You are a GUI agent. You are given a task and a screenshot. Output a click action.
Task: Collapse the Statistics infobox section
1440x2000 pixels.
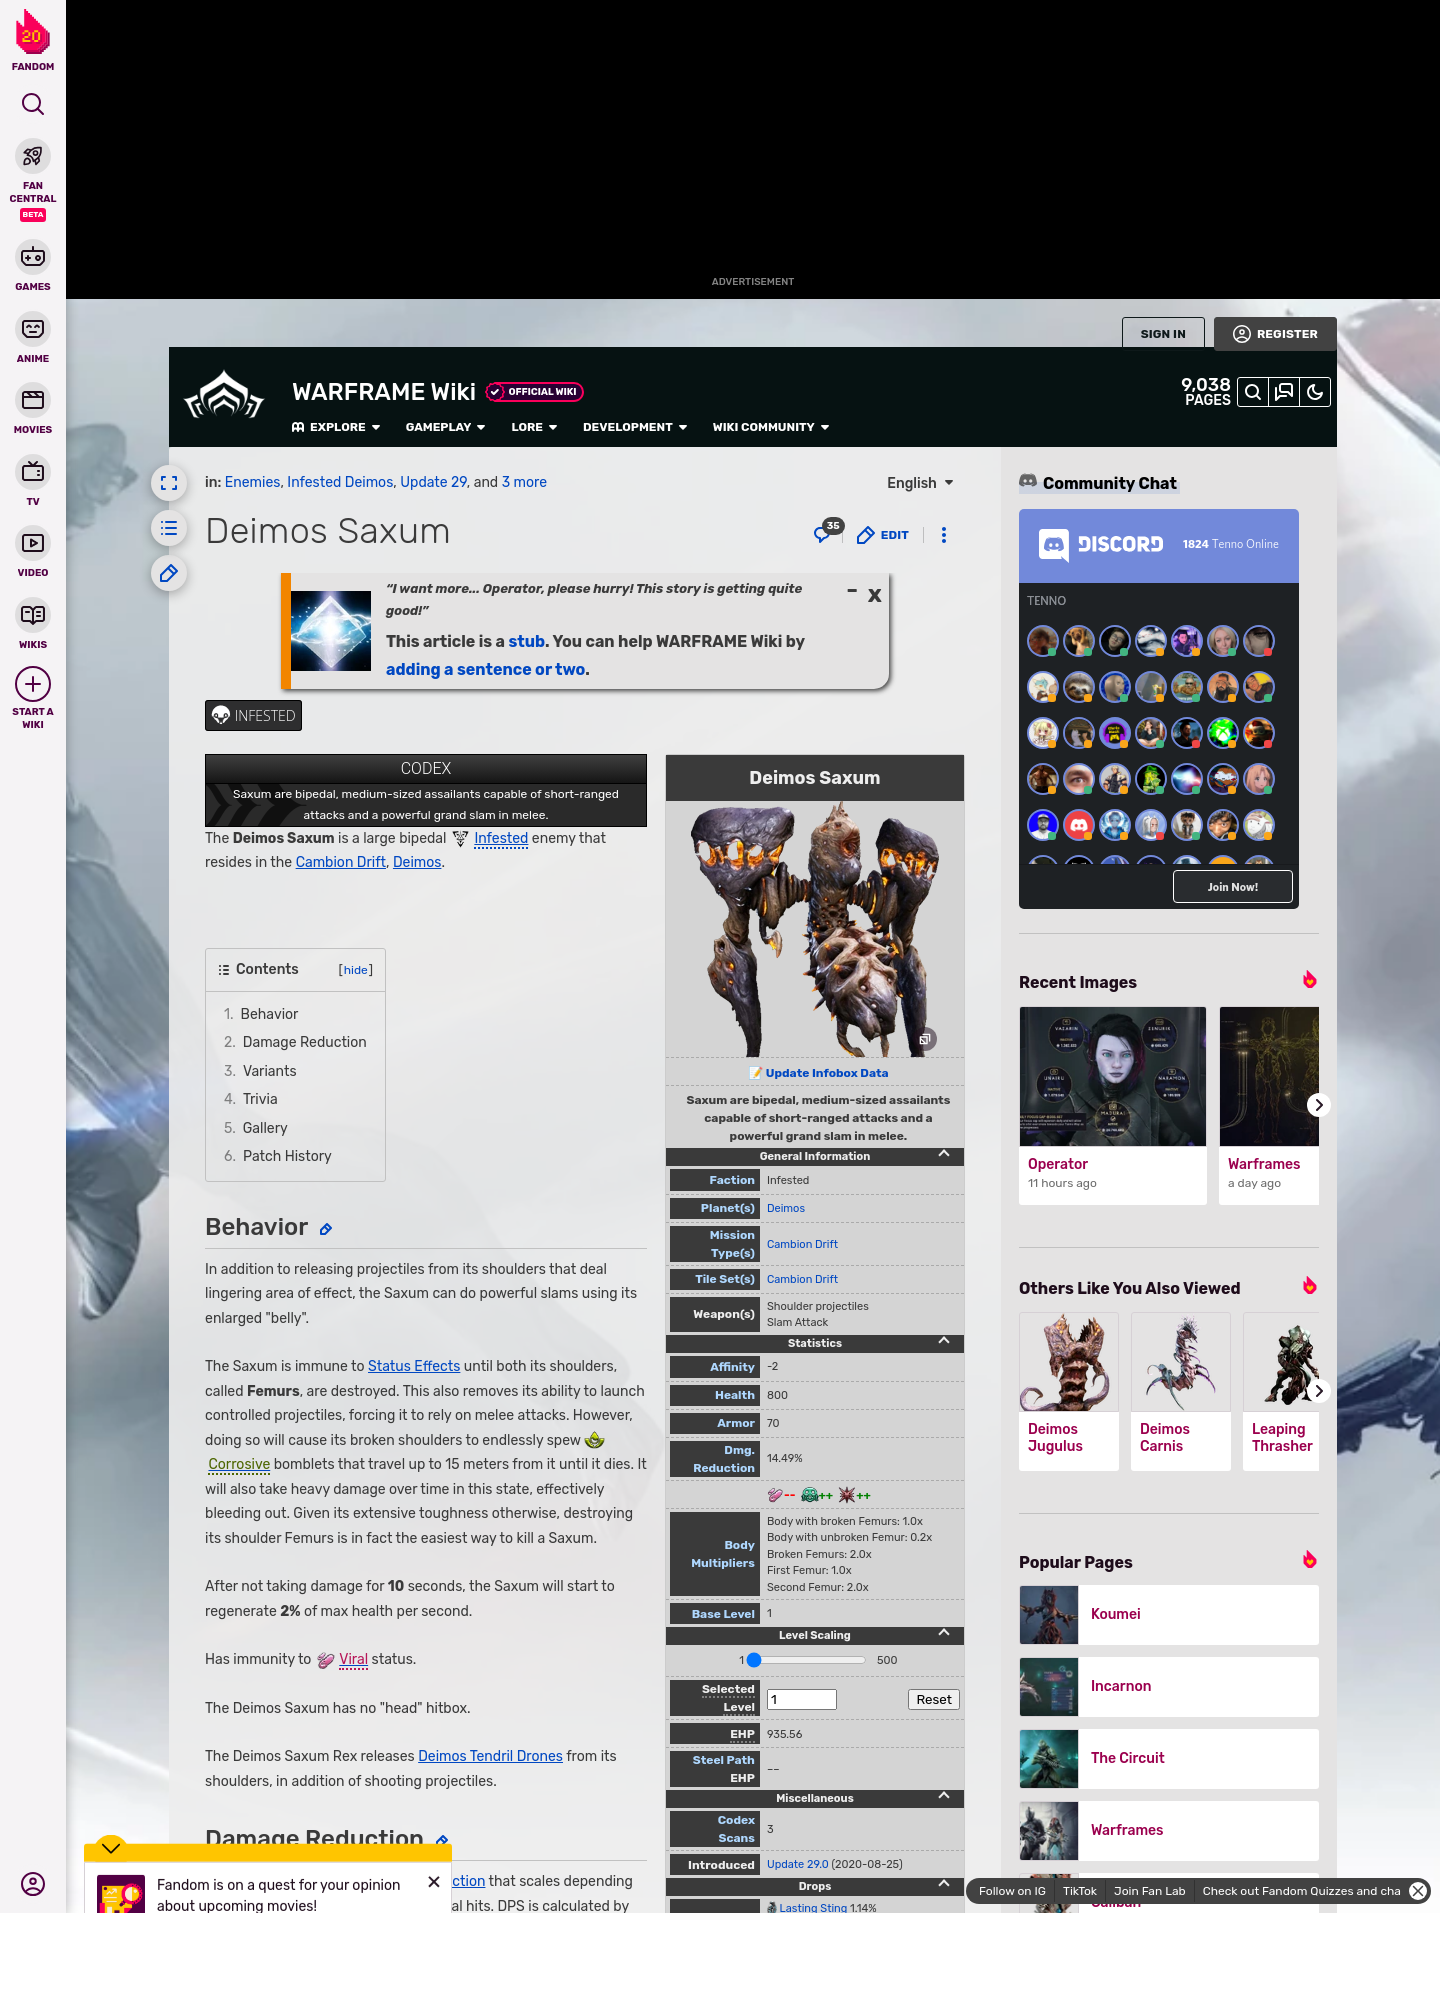click(x=944, y=1341)
